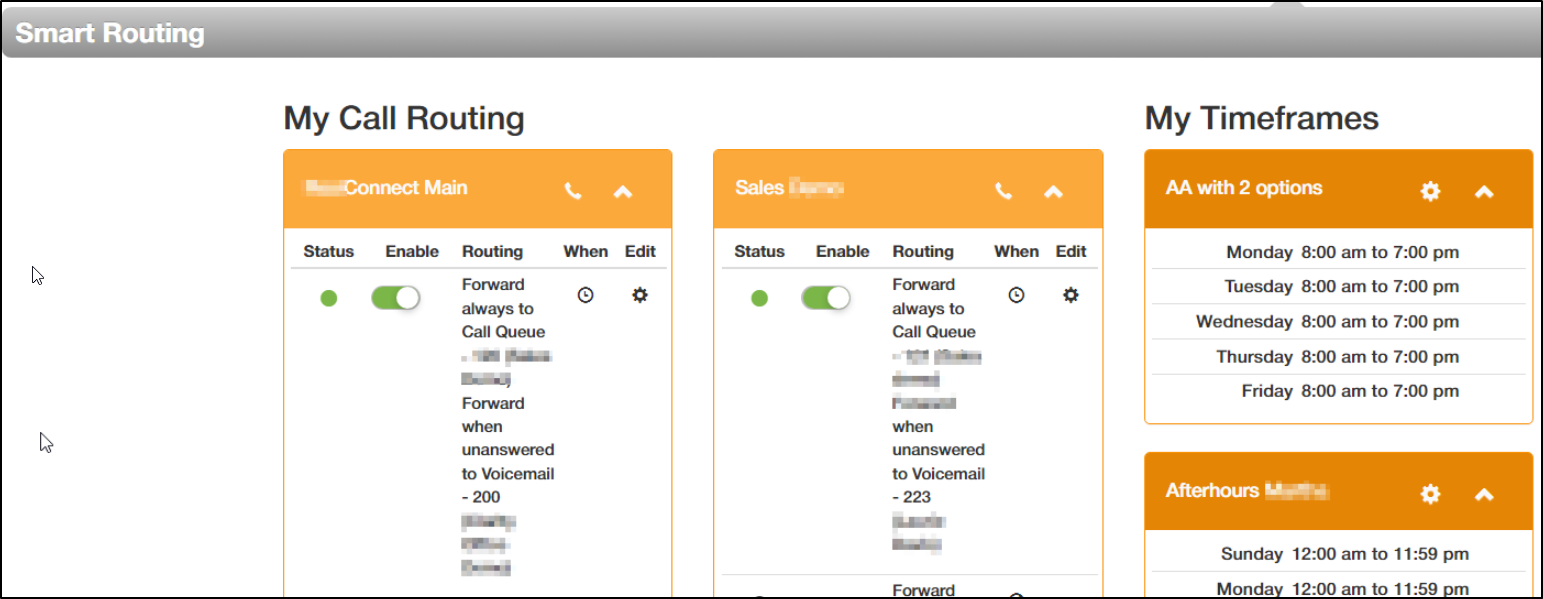Image resolution: width=1543 pixels, height=599 pixels.
Task: Collapse the Connect Main routing card
Action: pos(623,191)
